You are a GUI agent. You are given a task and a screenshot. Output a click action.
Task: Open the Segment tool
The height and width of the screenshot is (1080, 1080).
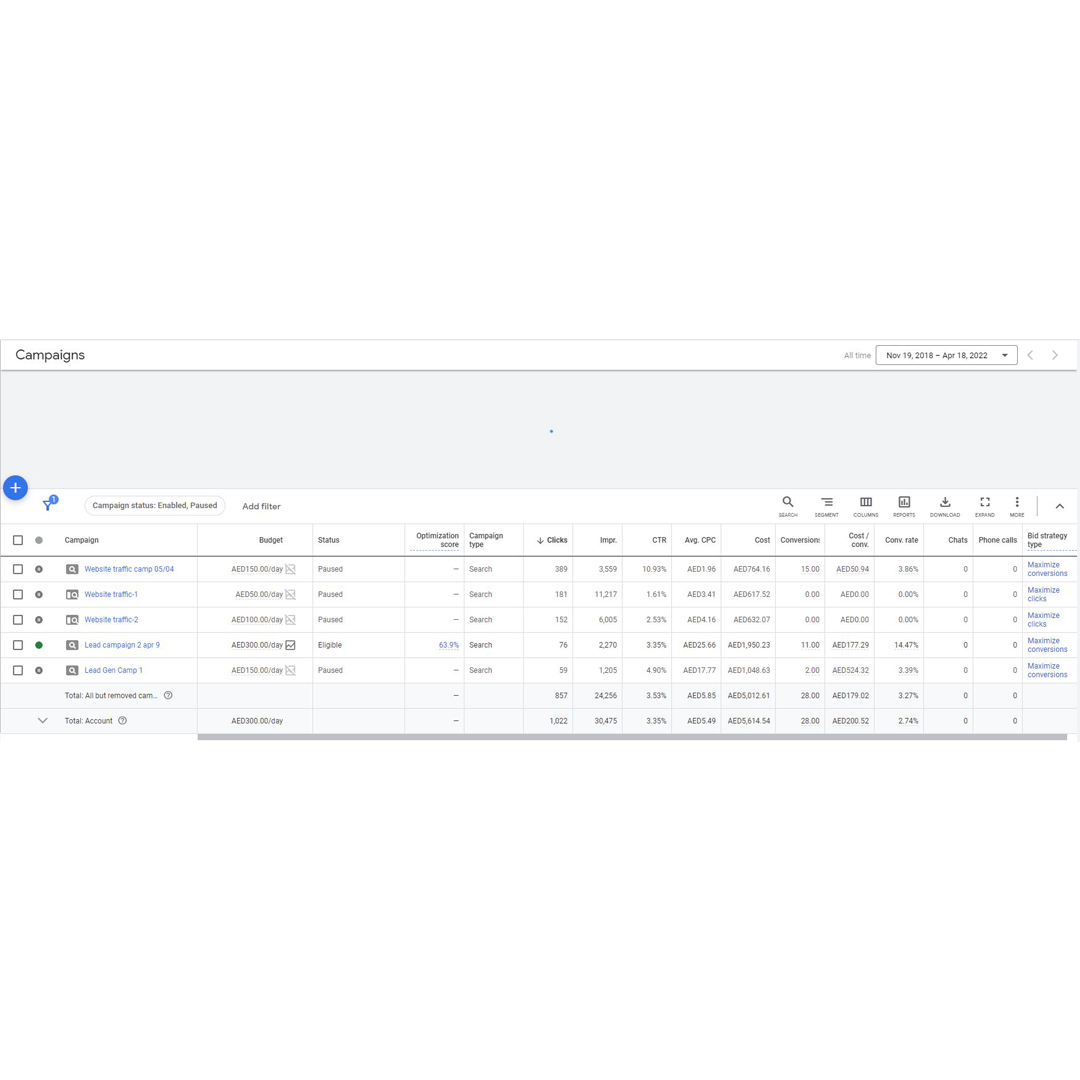pos(826,506)
